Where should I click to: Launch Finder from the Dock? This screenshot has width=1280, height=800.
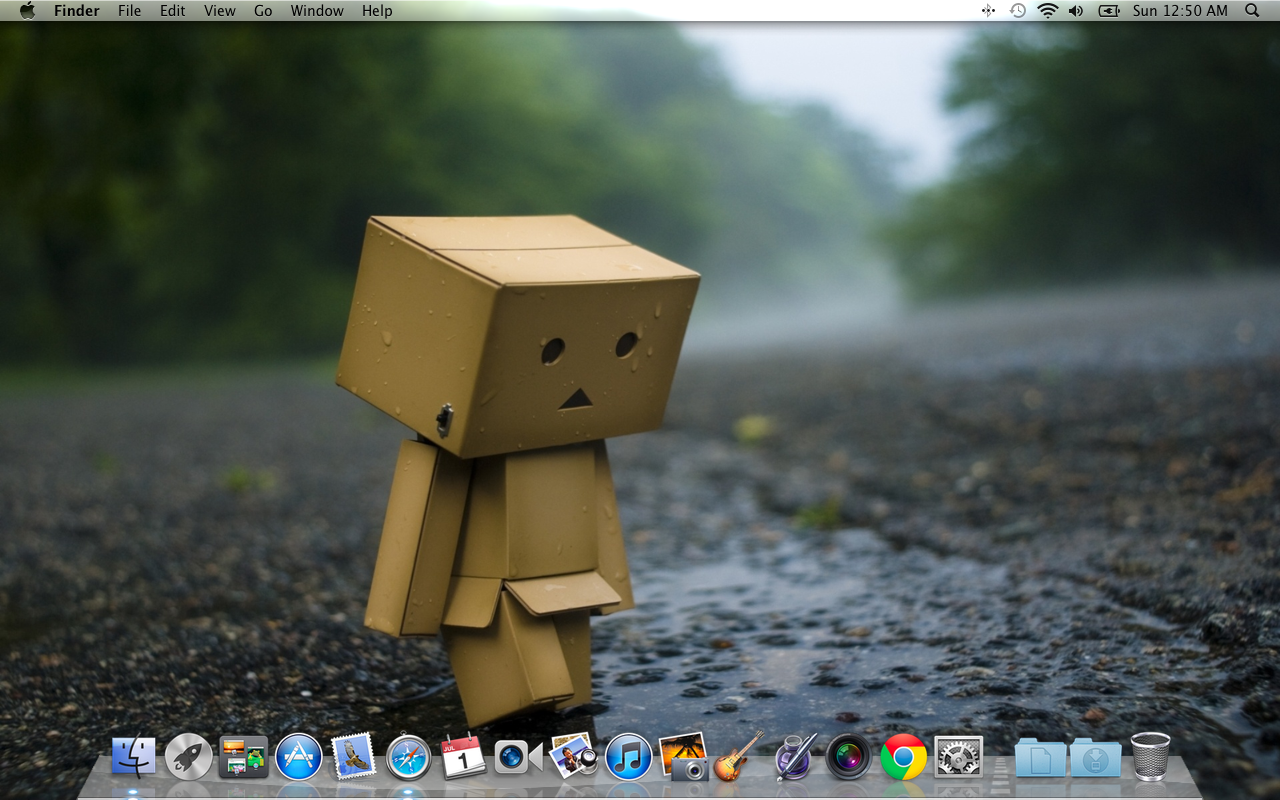pyautogui.click(x=134, y=757)
